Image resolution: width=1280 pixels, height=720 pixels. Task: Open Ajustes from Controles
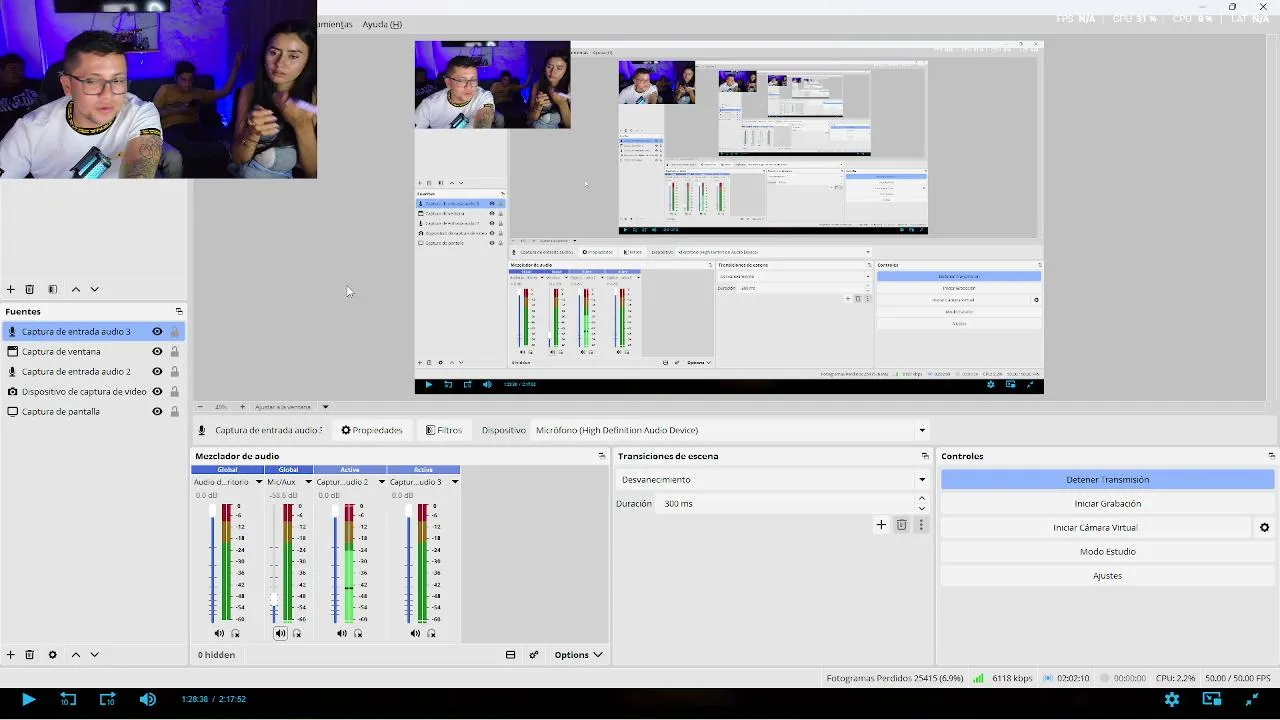coord(1107,576)
